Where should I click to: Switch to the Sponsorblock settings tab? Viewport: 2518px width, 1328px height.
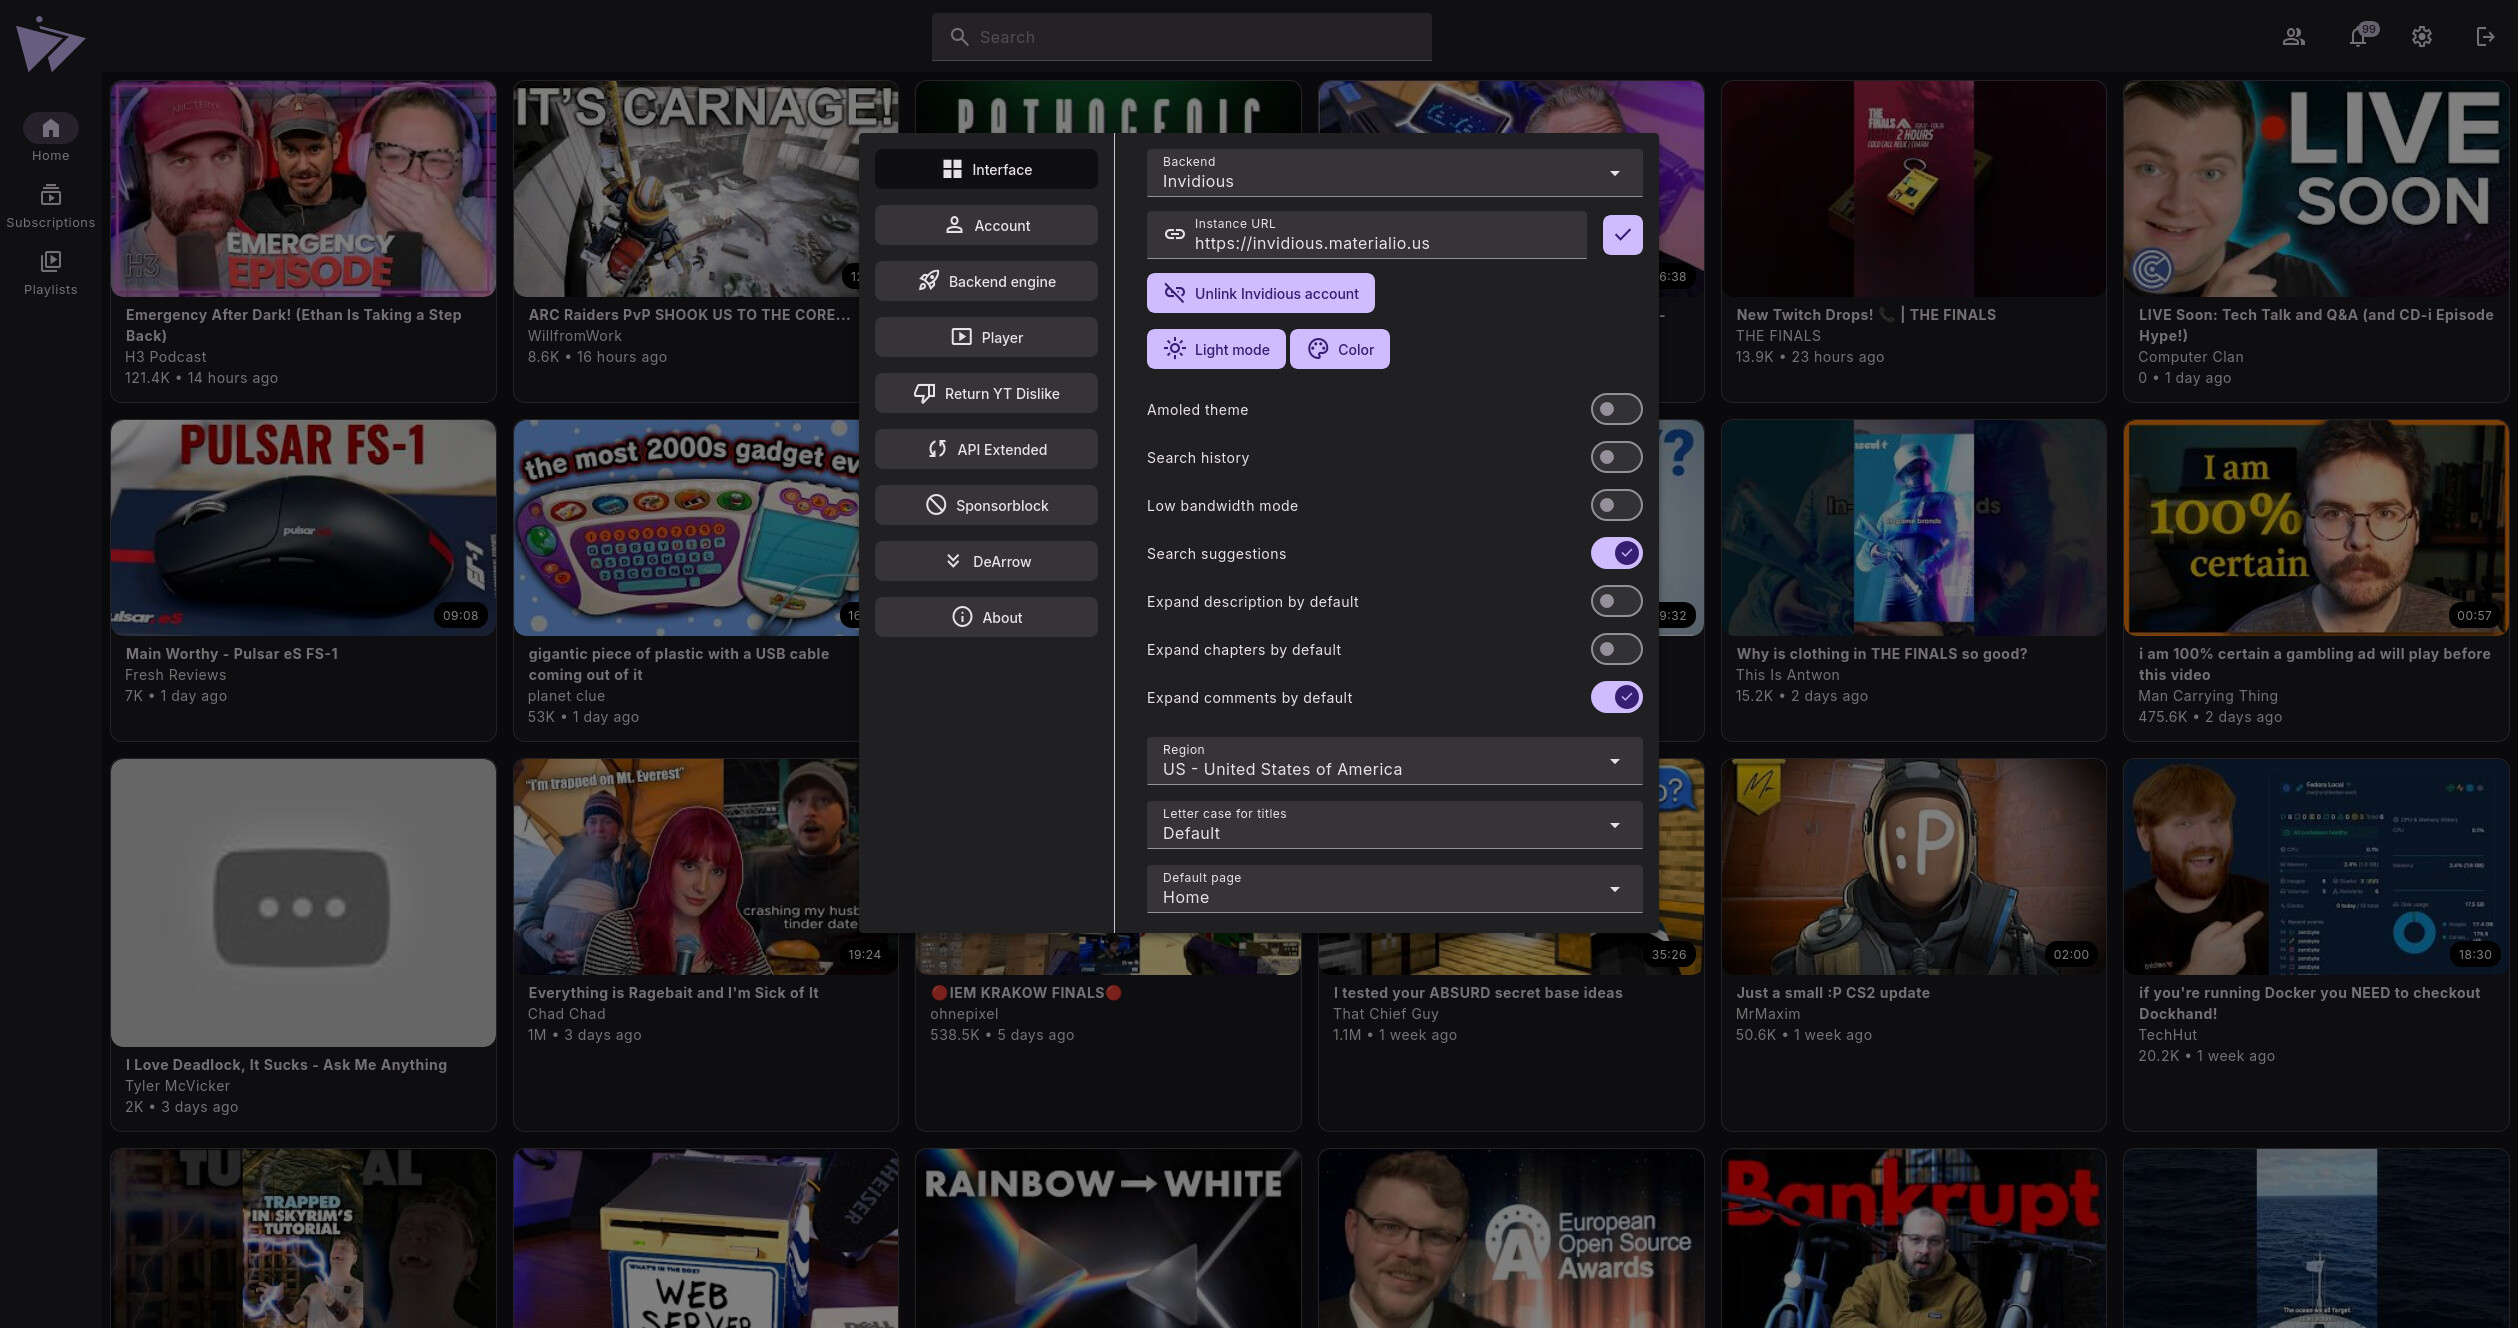985,505
